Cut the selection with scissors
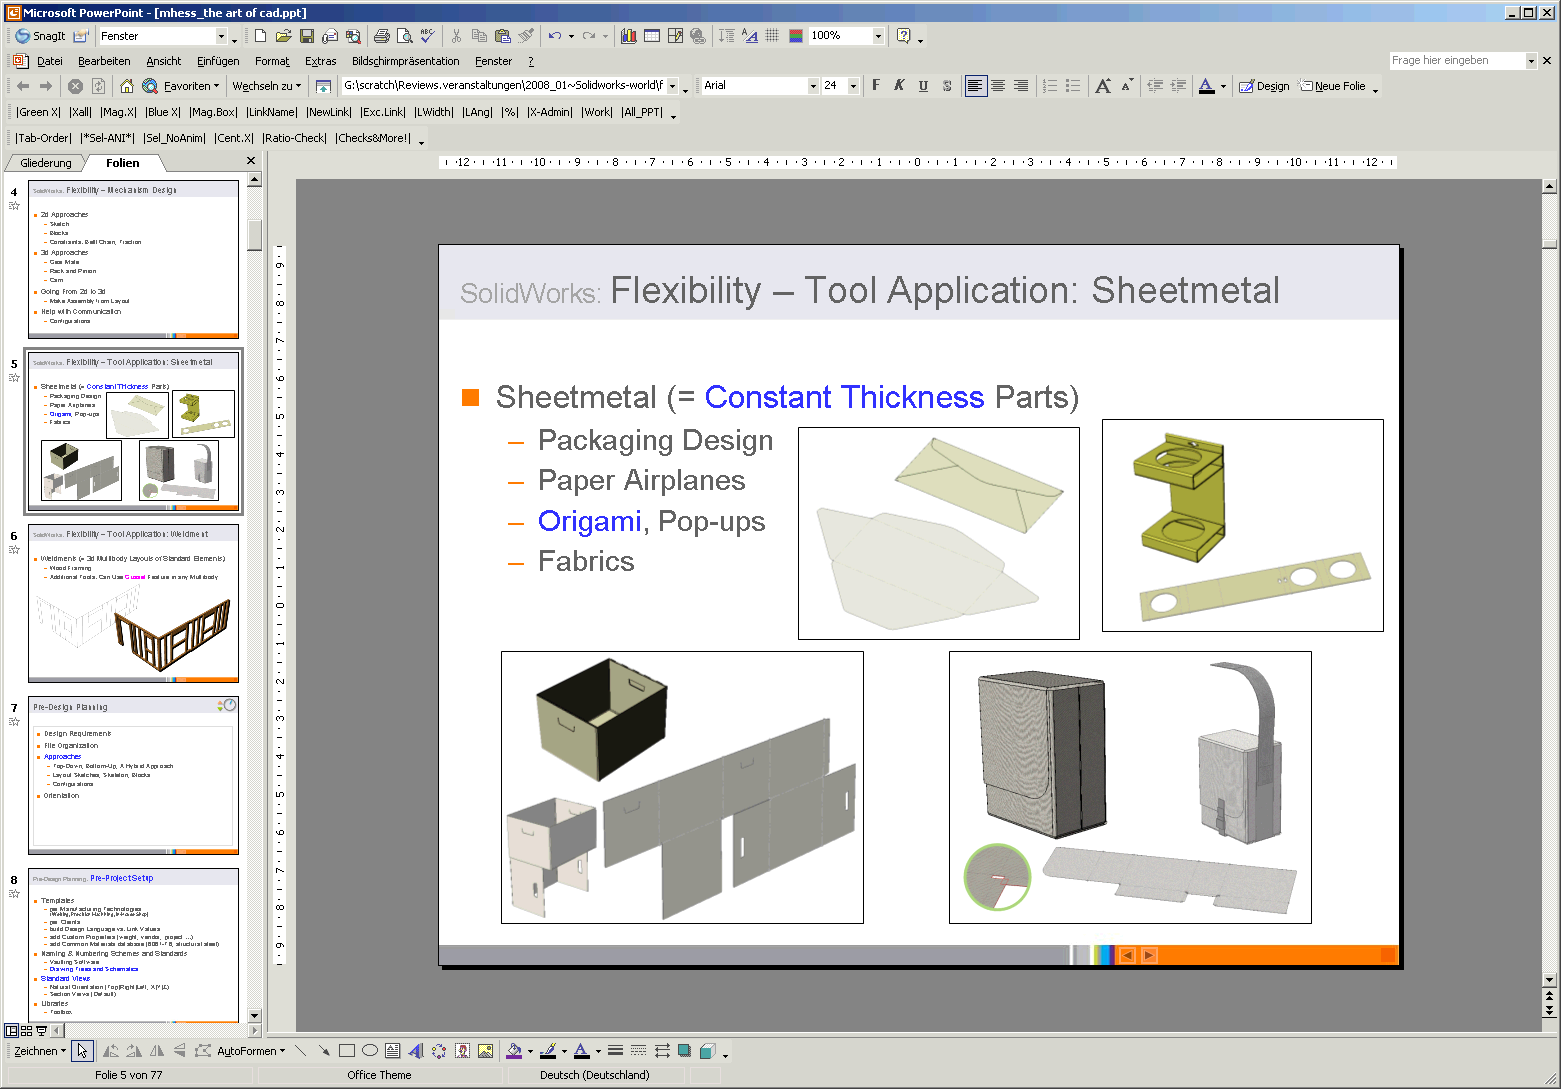This screenshot has width=1561, height=1089. tap(456, 36)
